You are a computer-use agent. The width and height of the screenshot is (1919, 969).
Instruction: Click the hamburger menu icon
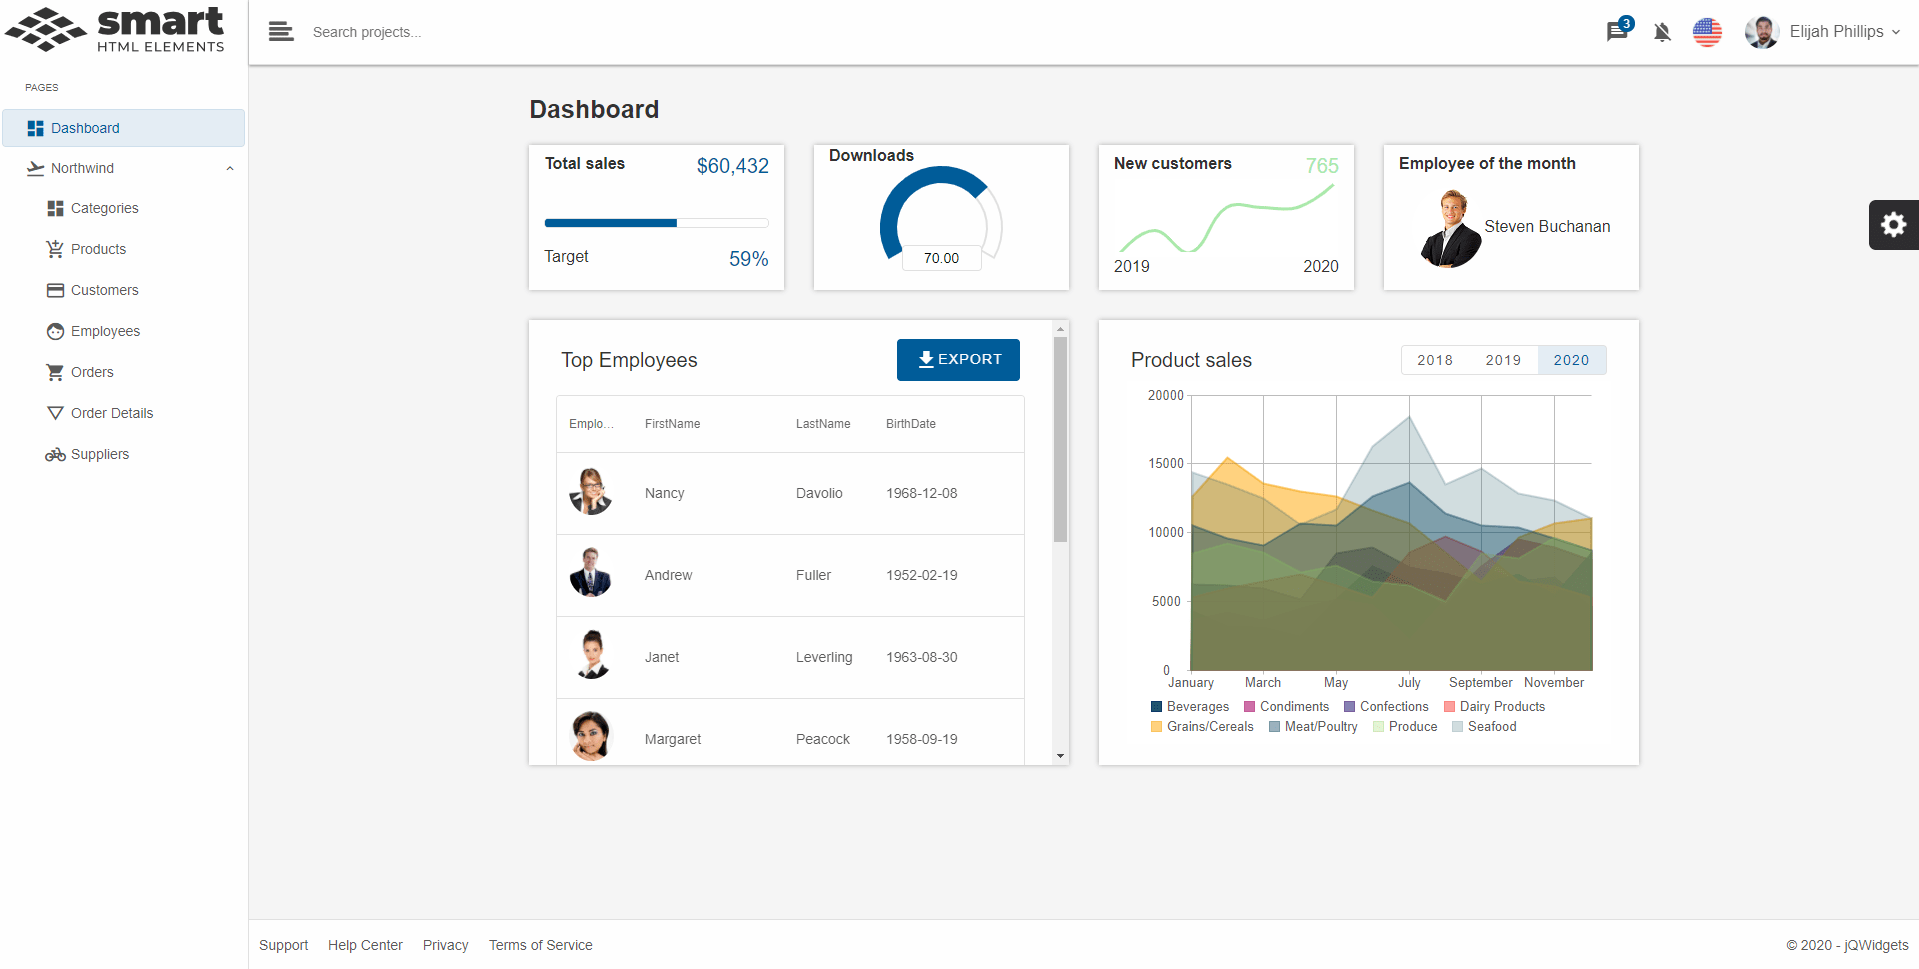(281, 32)
